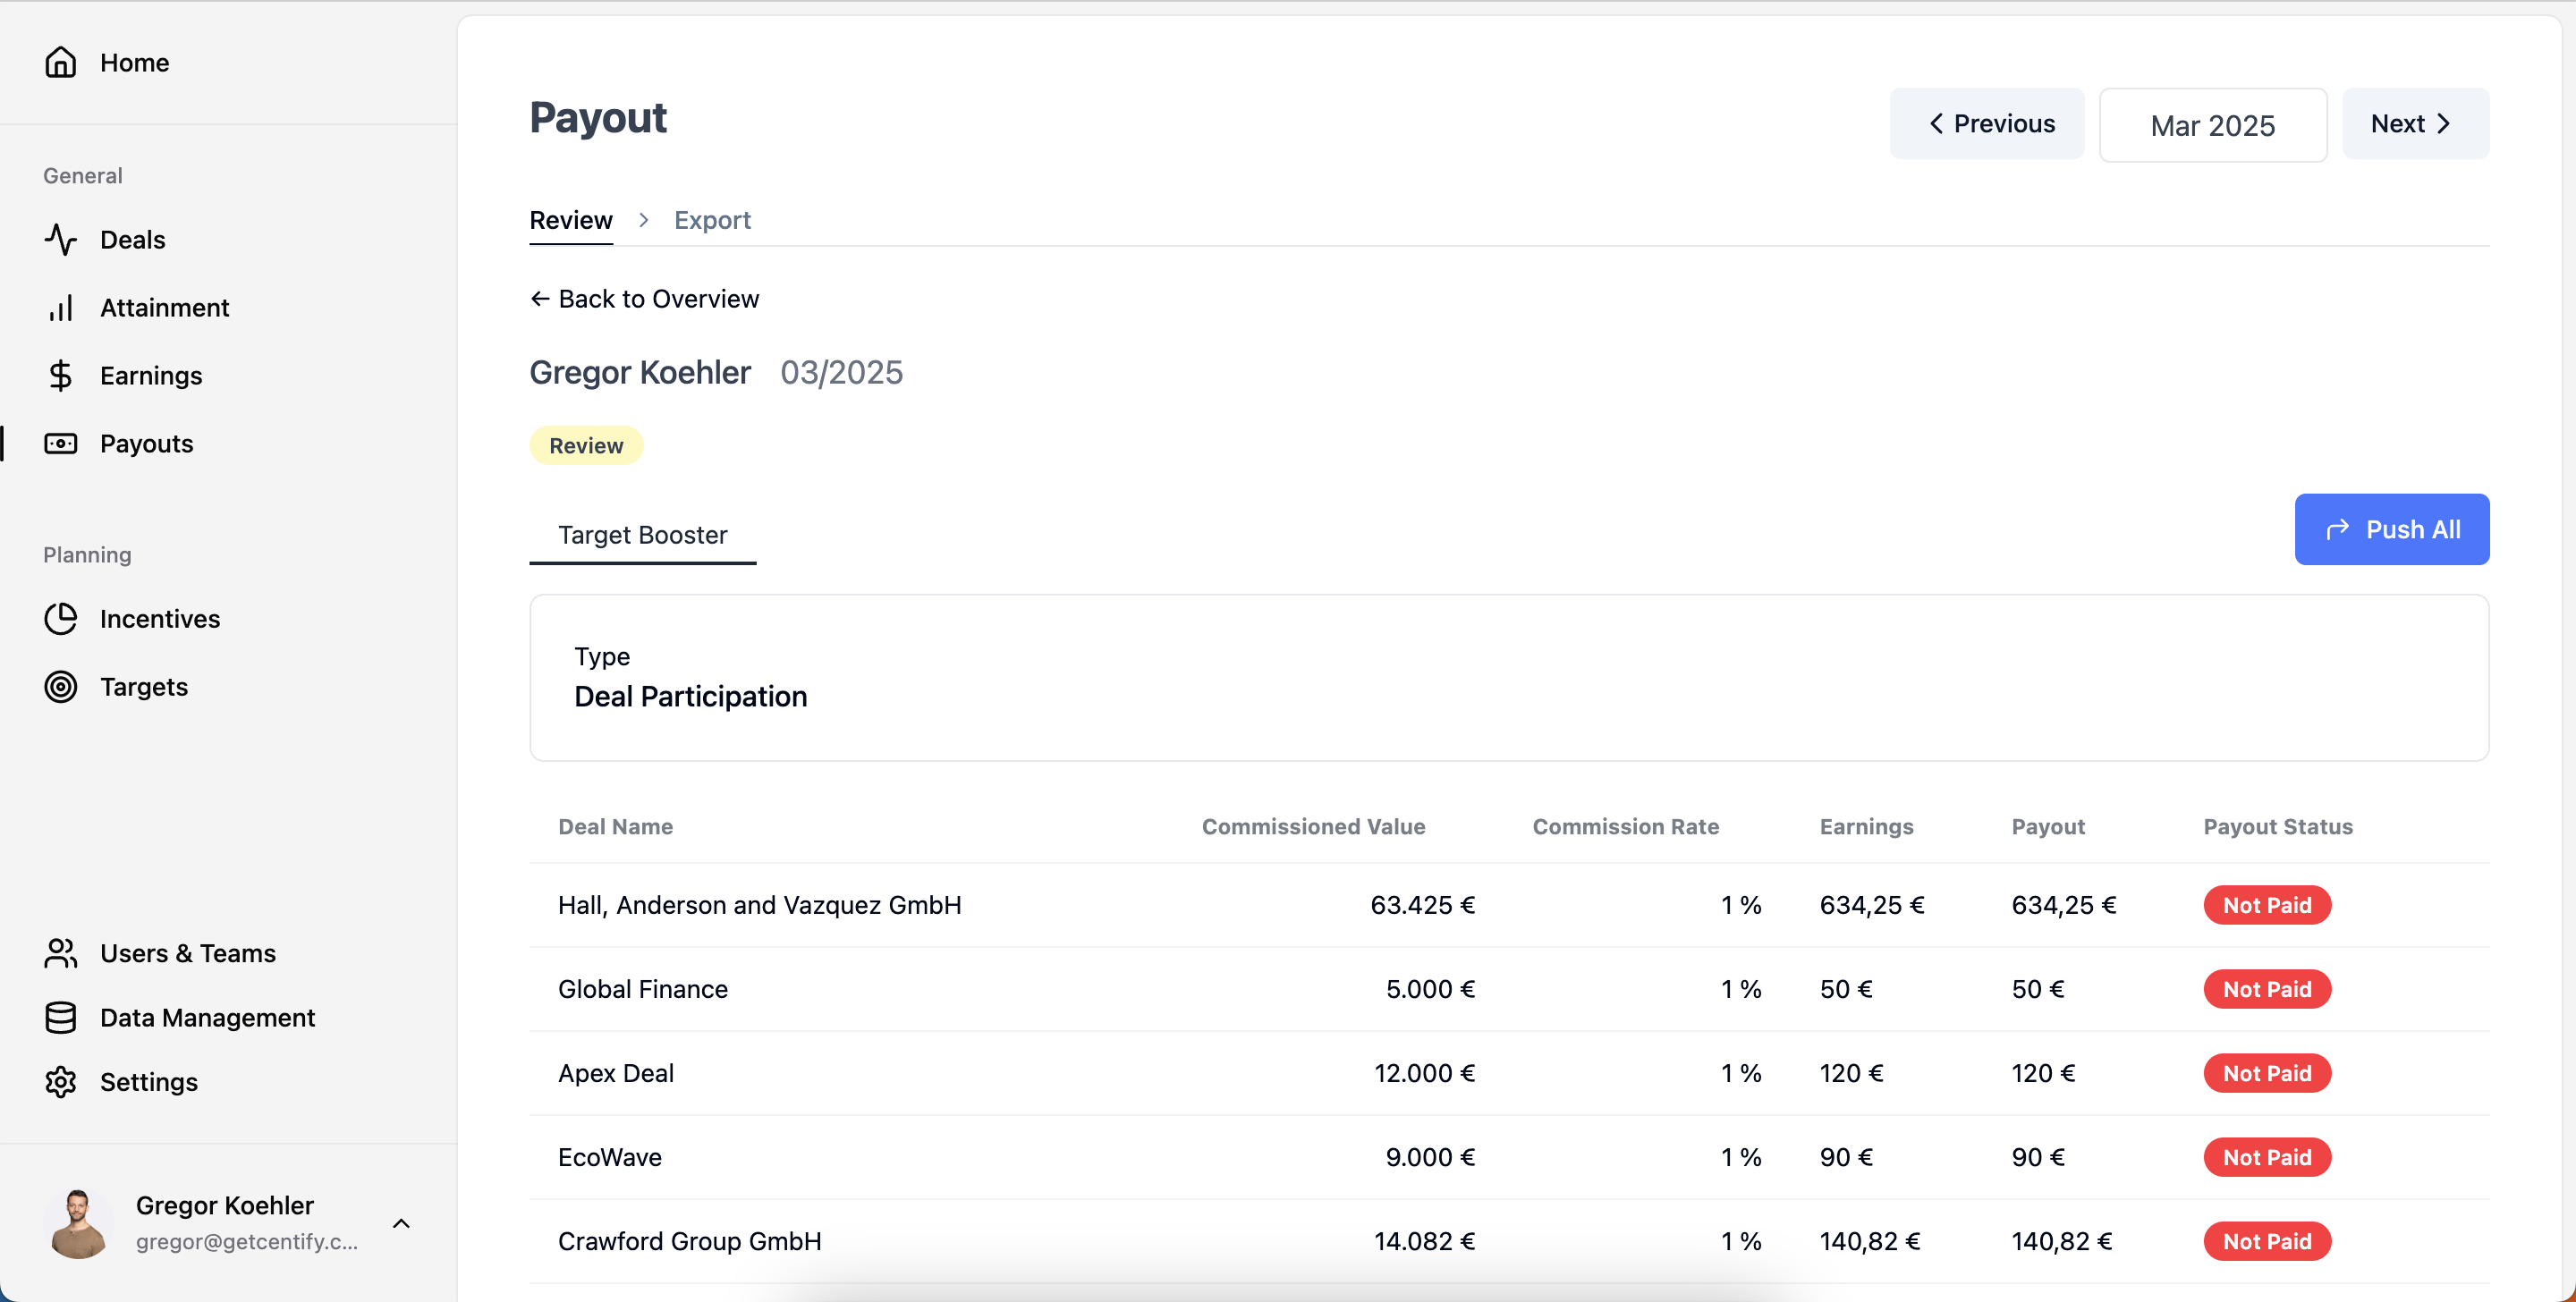The image size is (2576, 1302).
Task: Switch to the Export step tab
Action: (711, 220)
